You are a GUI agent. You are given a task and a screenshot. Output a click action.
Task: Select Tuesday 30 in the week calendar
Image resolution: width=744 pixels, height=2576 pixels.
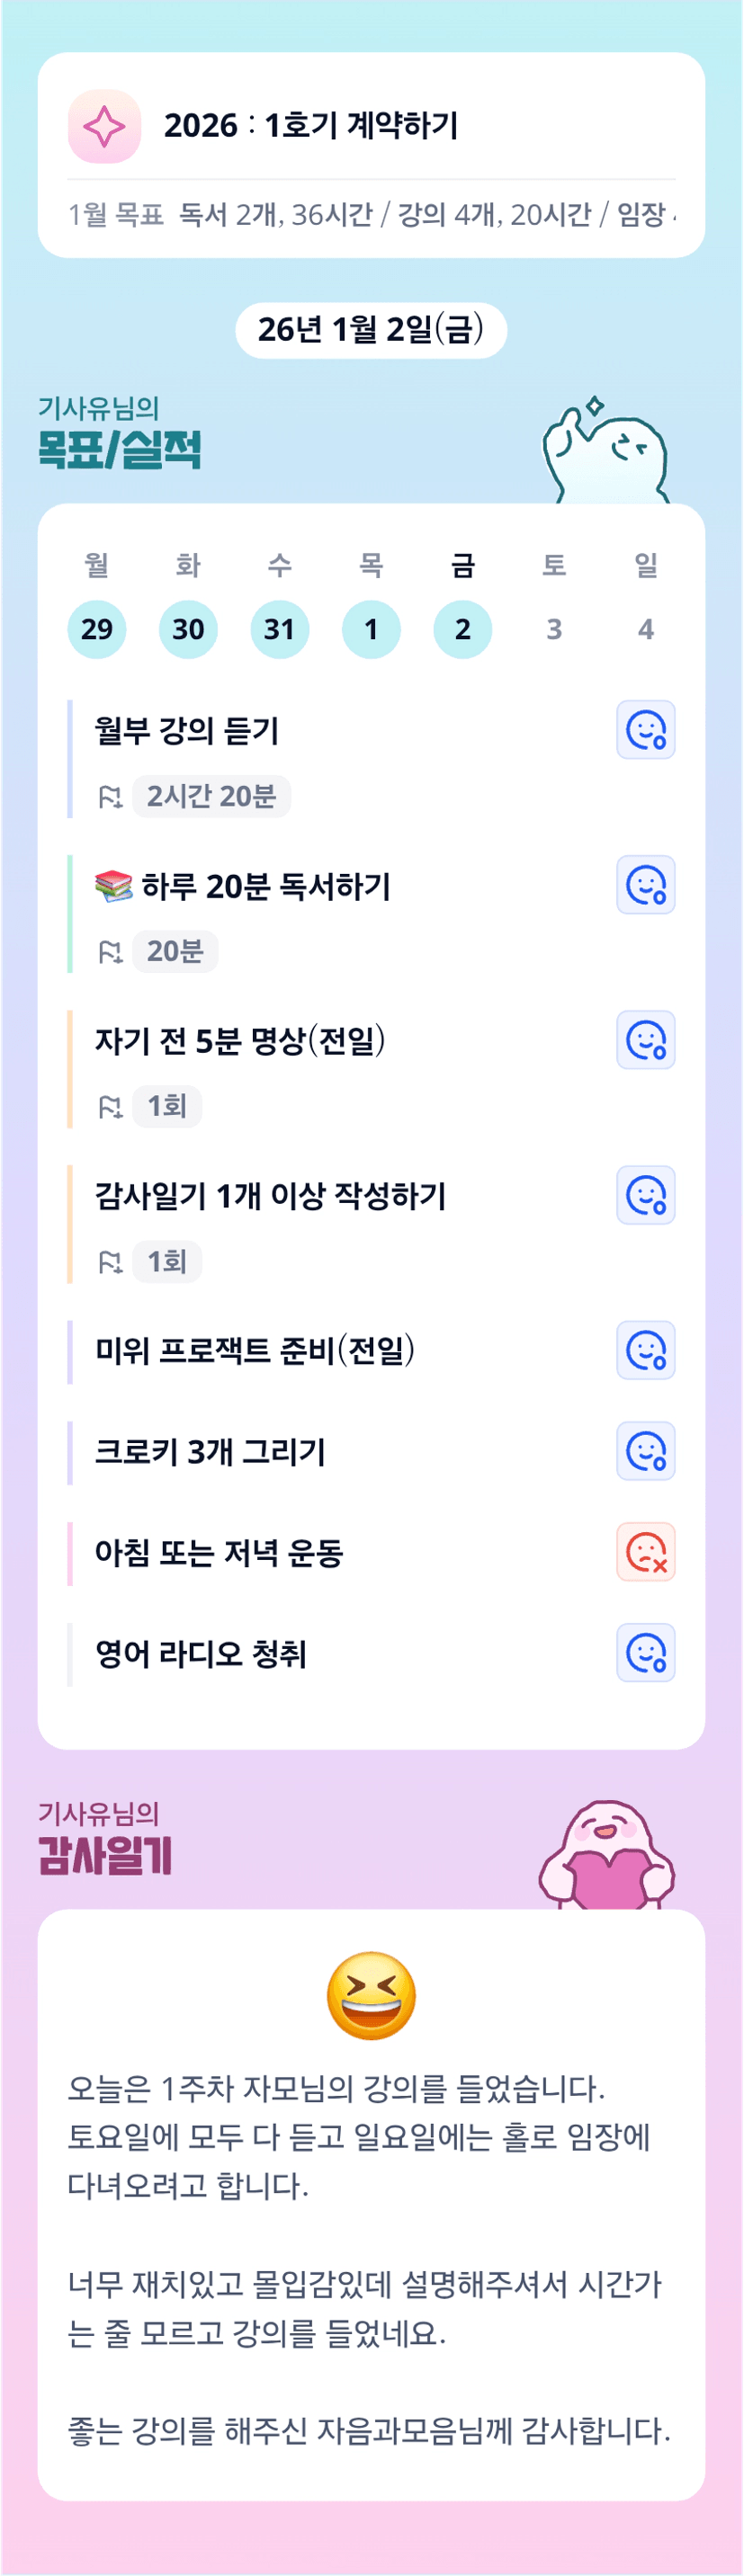coord(188,629)
